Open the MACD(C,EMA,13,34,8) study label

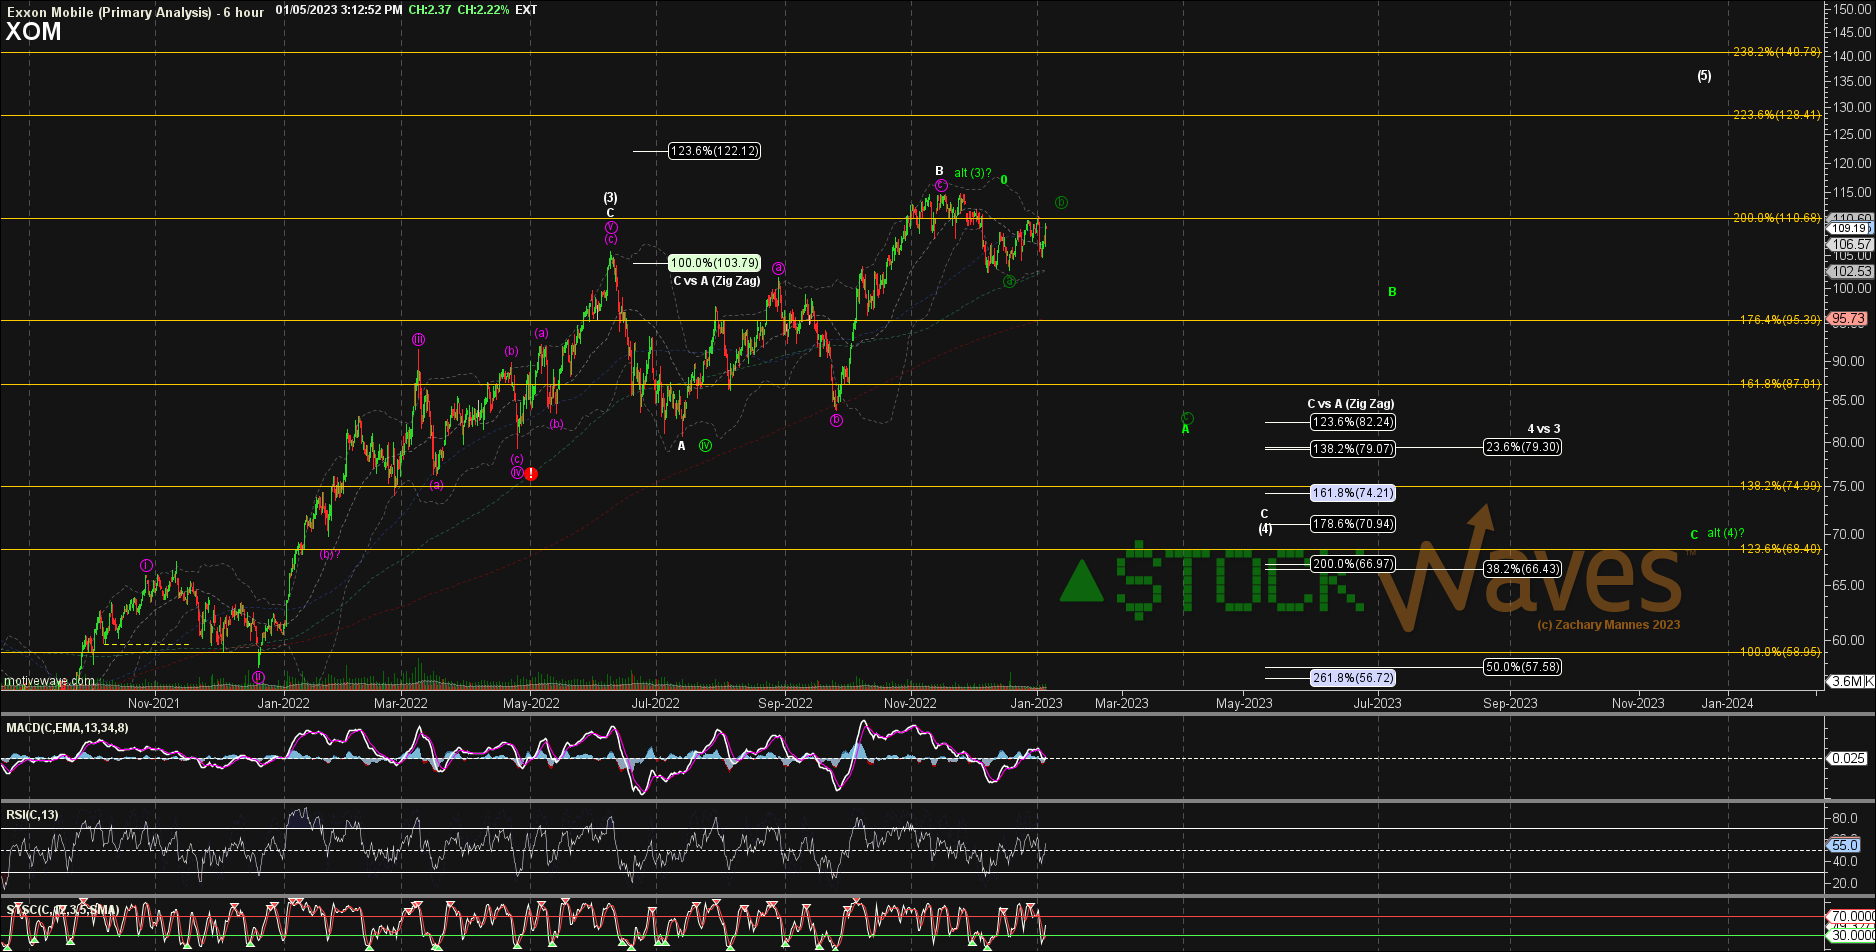click(x=68, y=728)
